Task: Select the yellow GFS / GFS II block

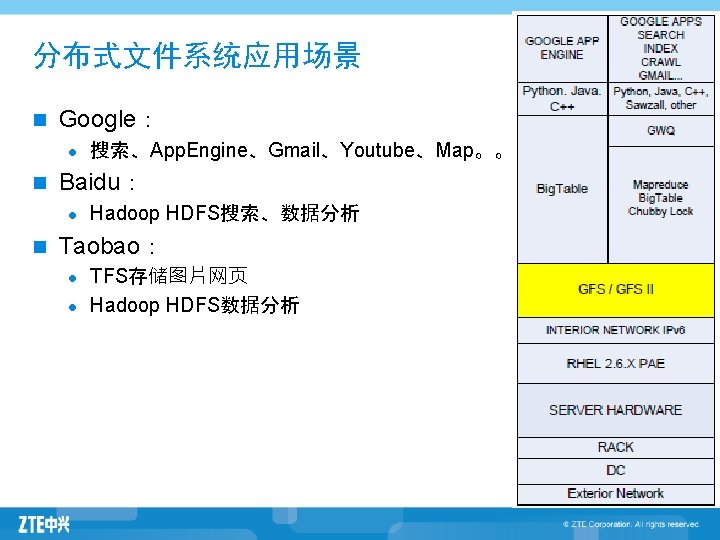Action: point(616,290)
